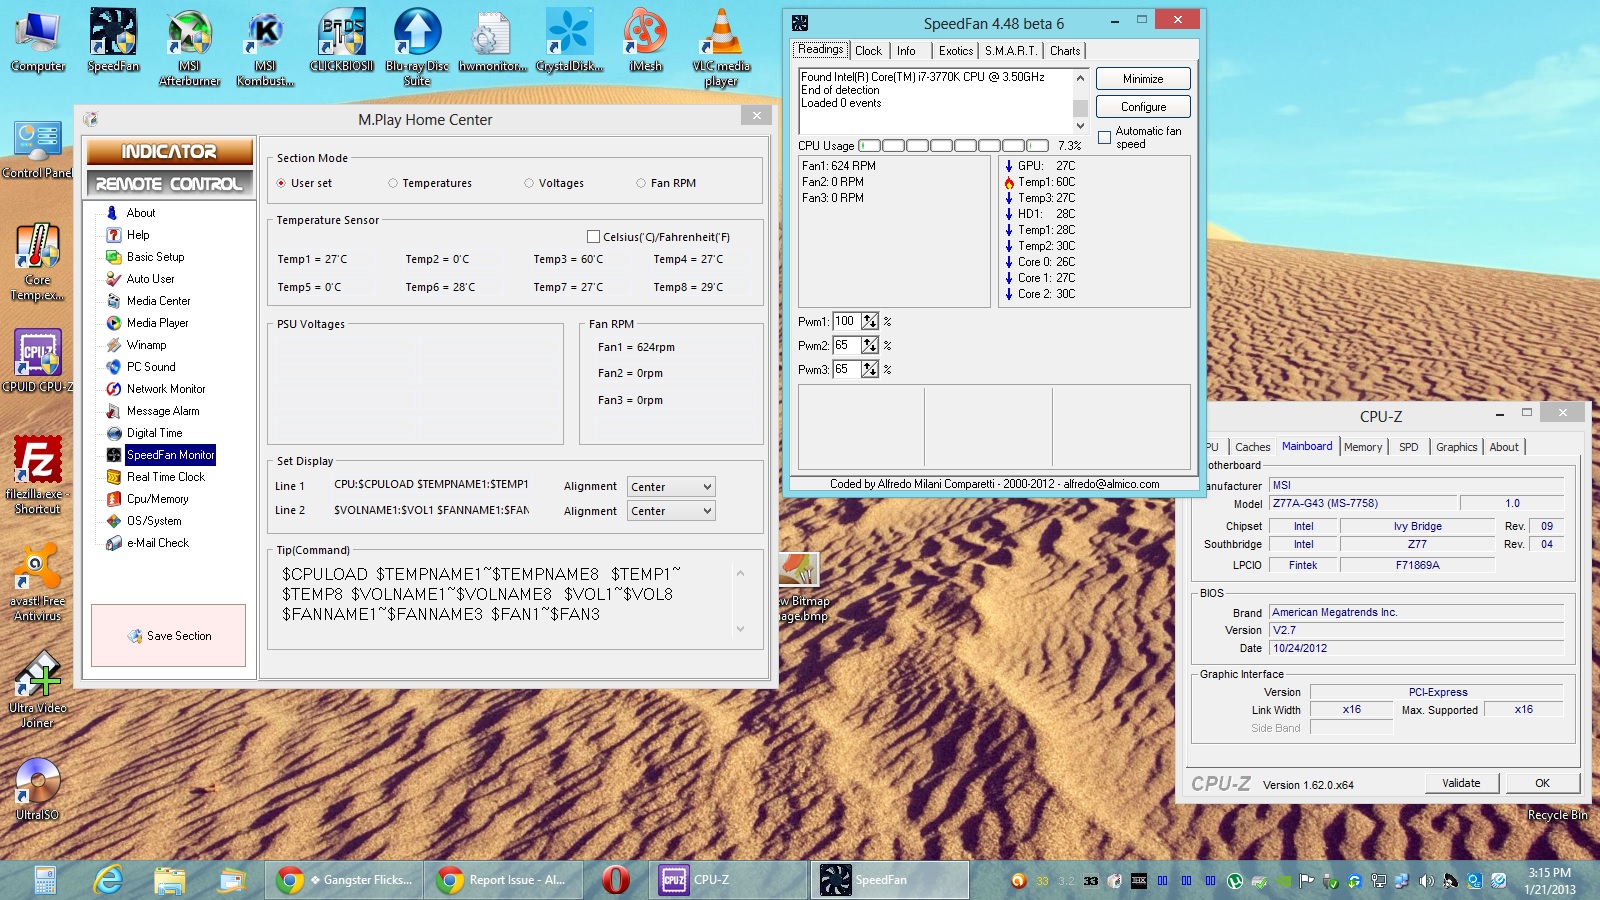
Task: Open CPUID CPU-Z desktop shortcut
Action: pyautogui.click(x=37, y=361)
